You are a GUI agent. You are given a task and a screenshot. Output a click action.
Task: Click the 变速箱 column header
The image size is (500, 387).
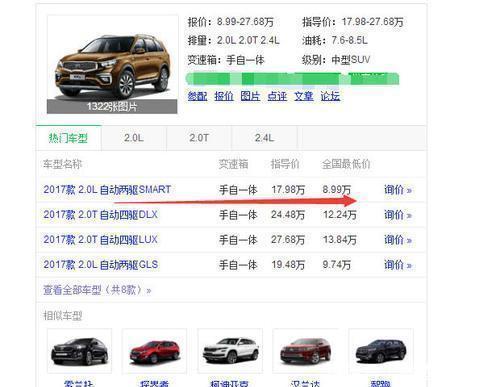[233, 164]
